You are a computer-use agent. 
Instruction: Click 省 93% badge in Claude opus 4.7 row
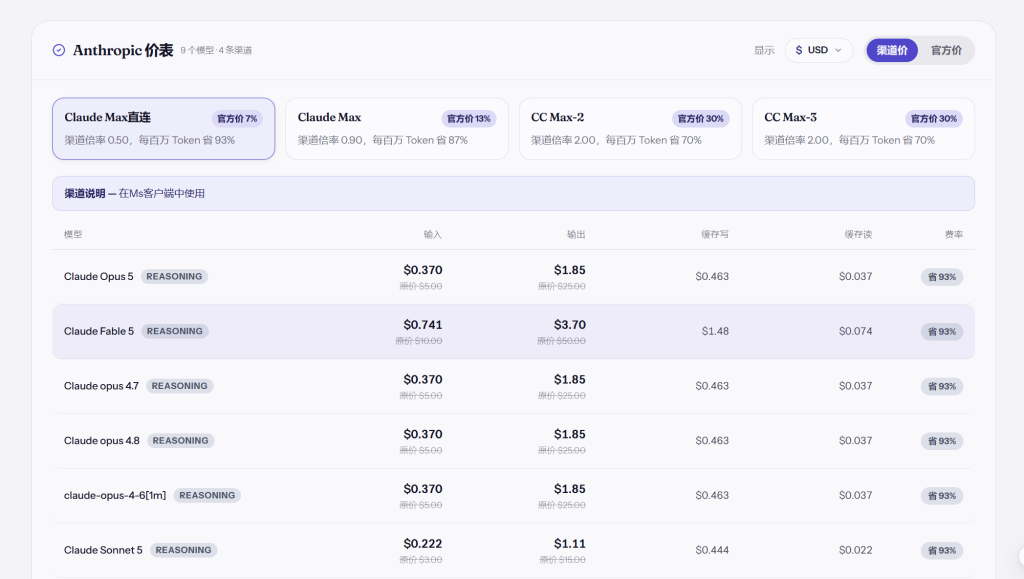point(942,386)
